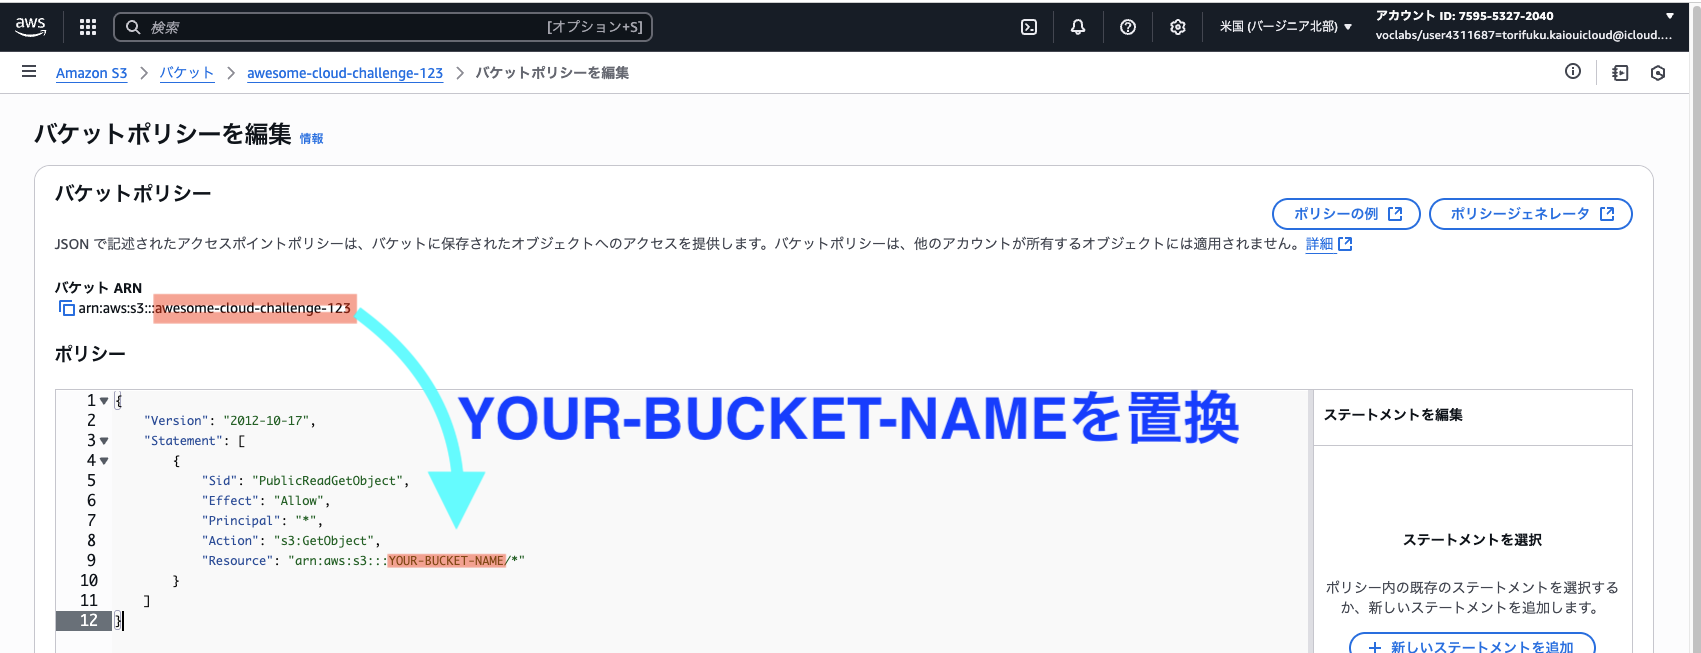Open the info panel icon

[x=1573, y=71]
